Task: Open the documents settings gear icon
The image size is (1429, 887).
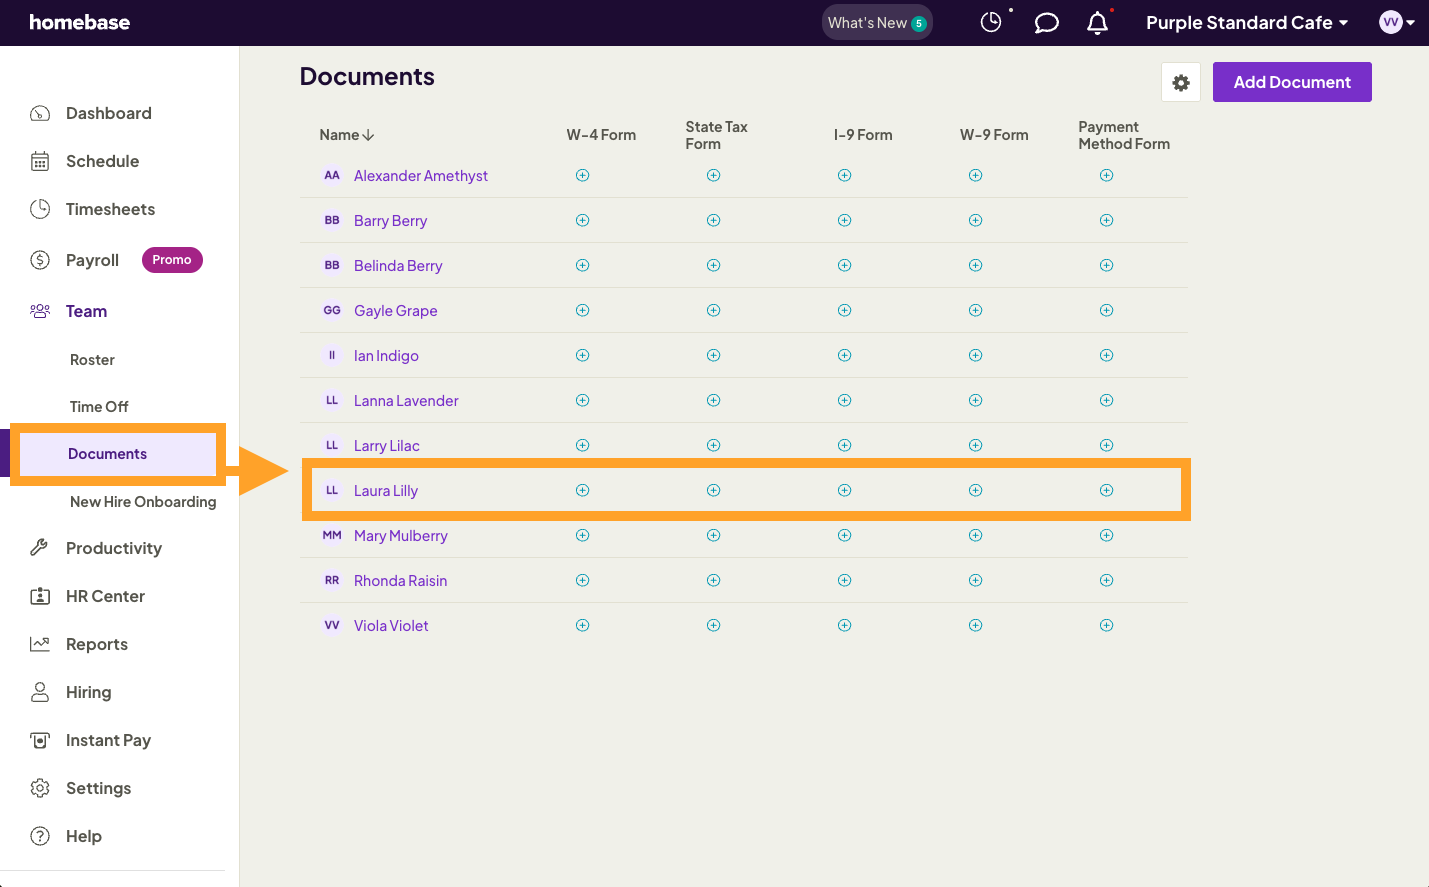Action: coord(1181,82)
